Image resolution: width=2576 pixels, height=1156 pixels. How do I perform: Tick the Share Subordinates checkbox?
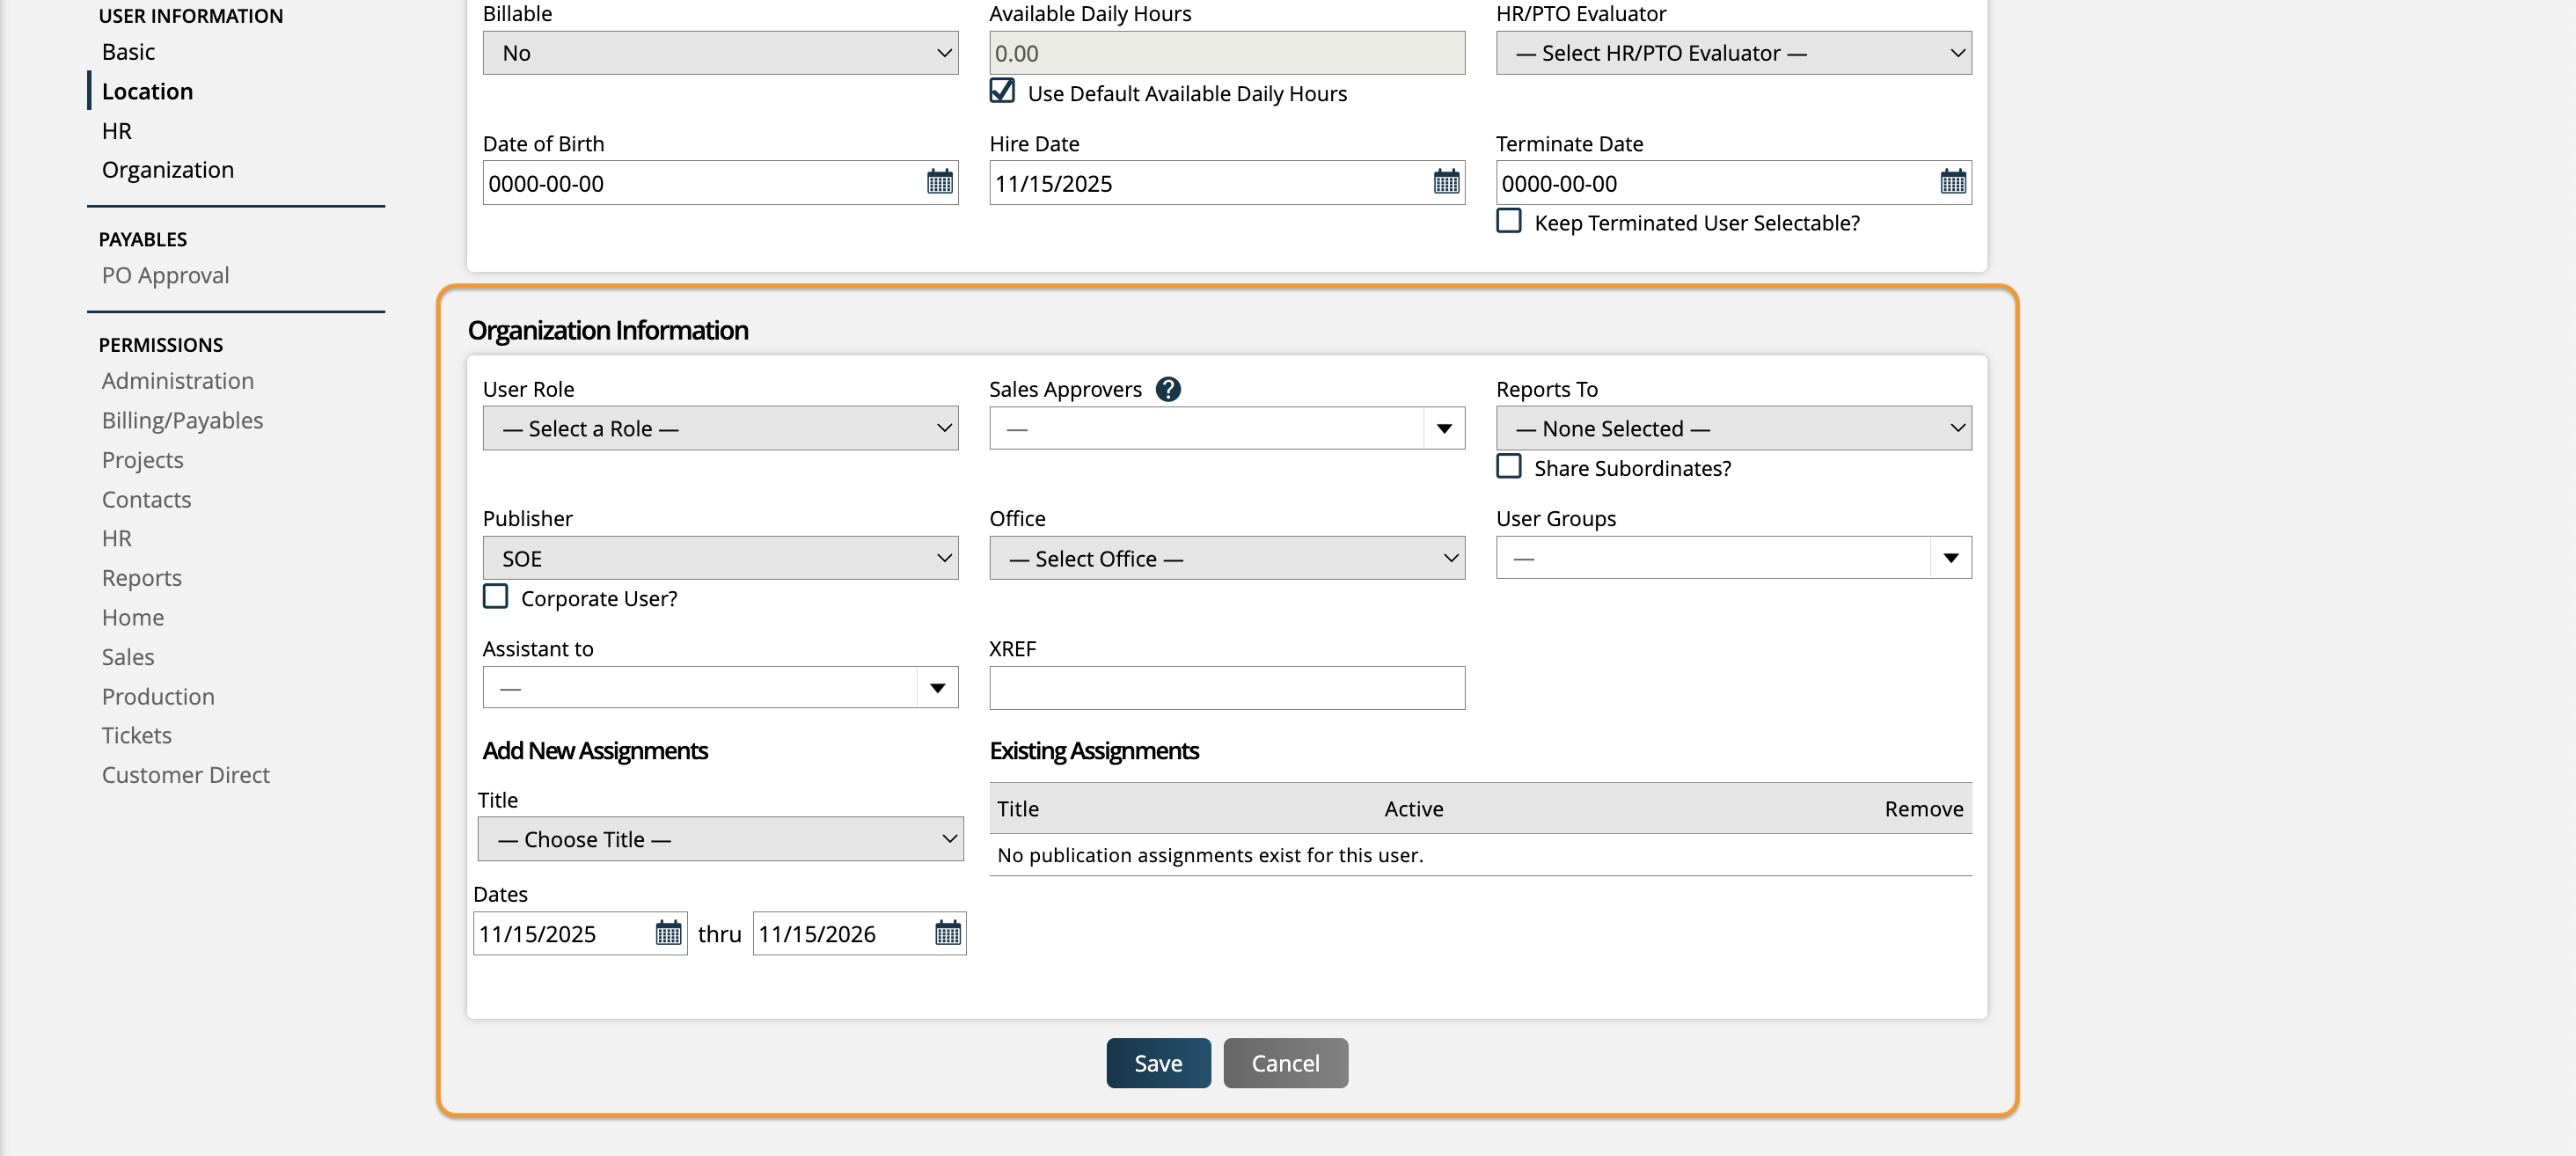coord(1508,467)
